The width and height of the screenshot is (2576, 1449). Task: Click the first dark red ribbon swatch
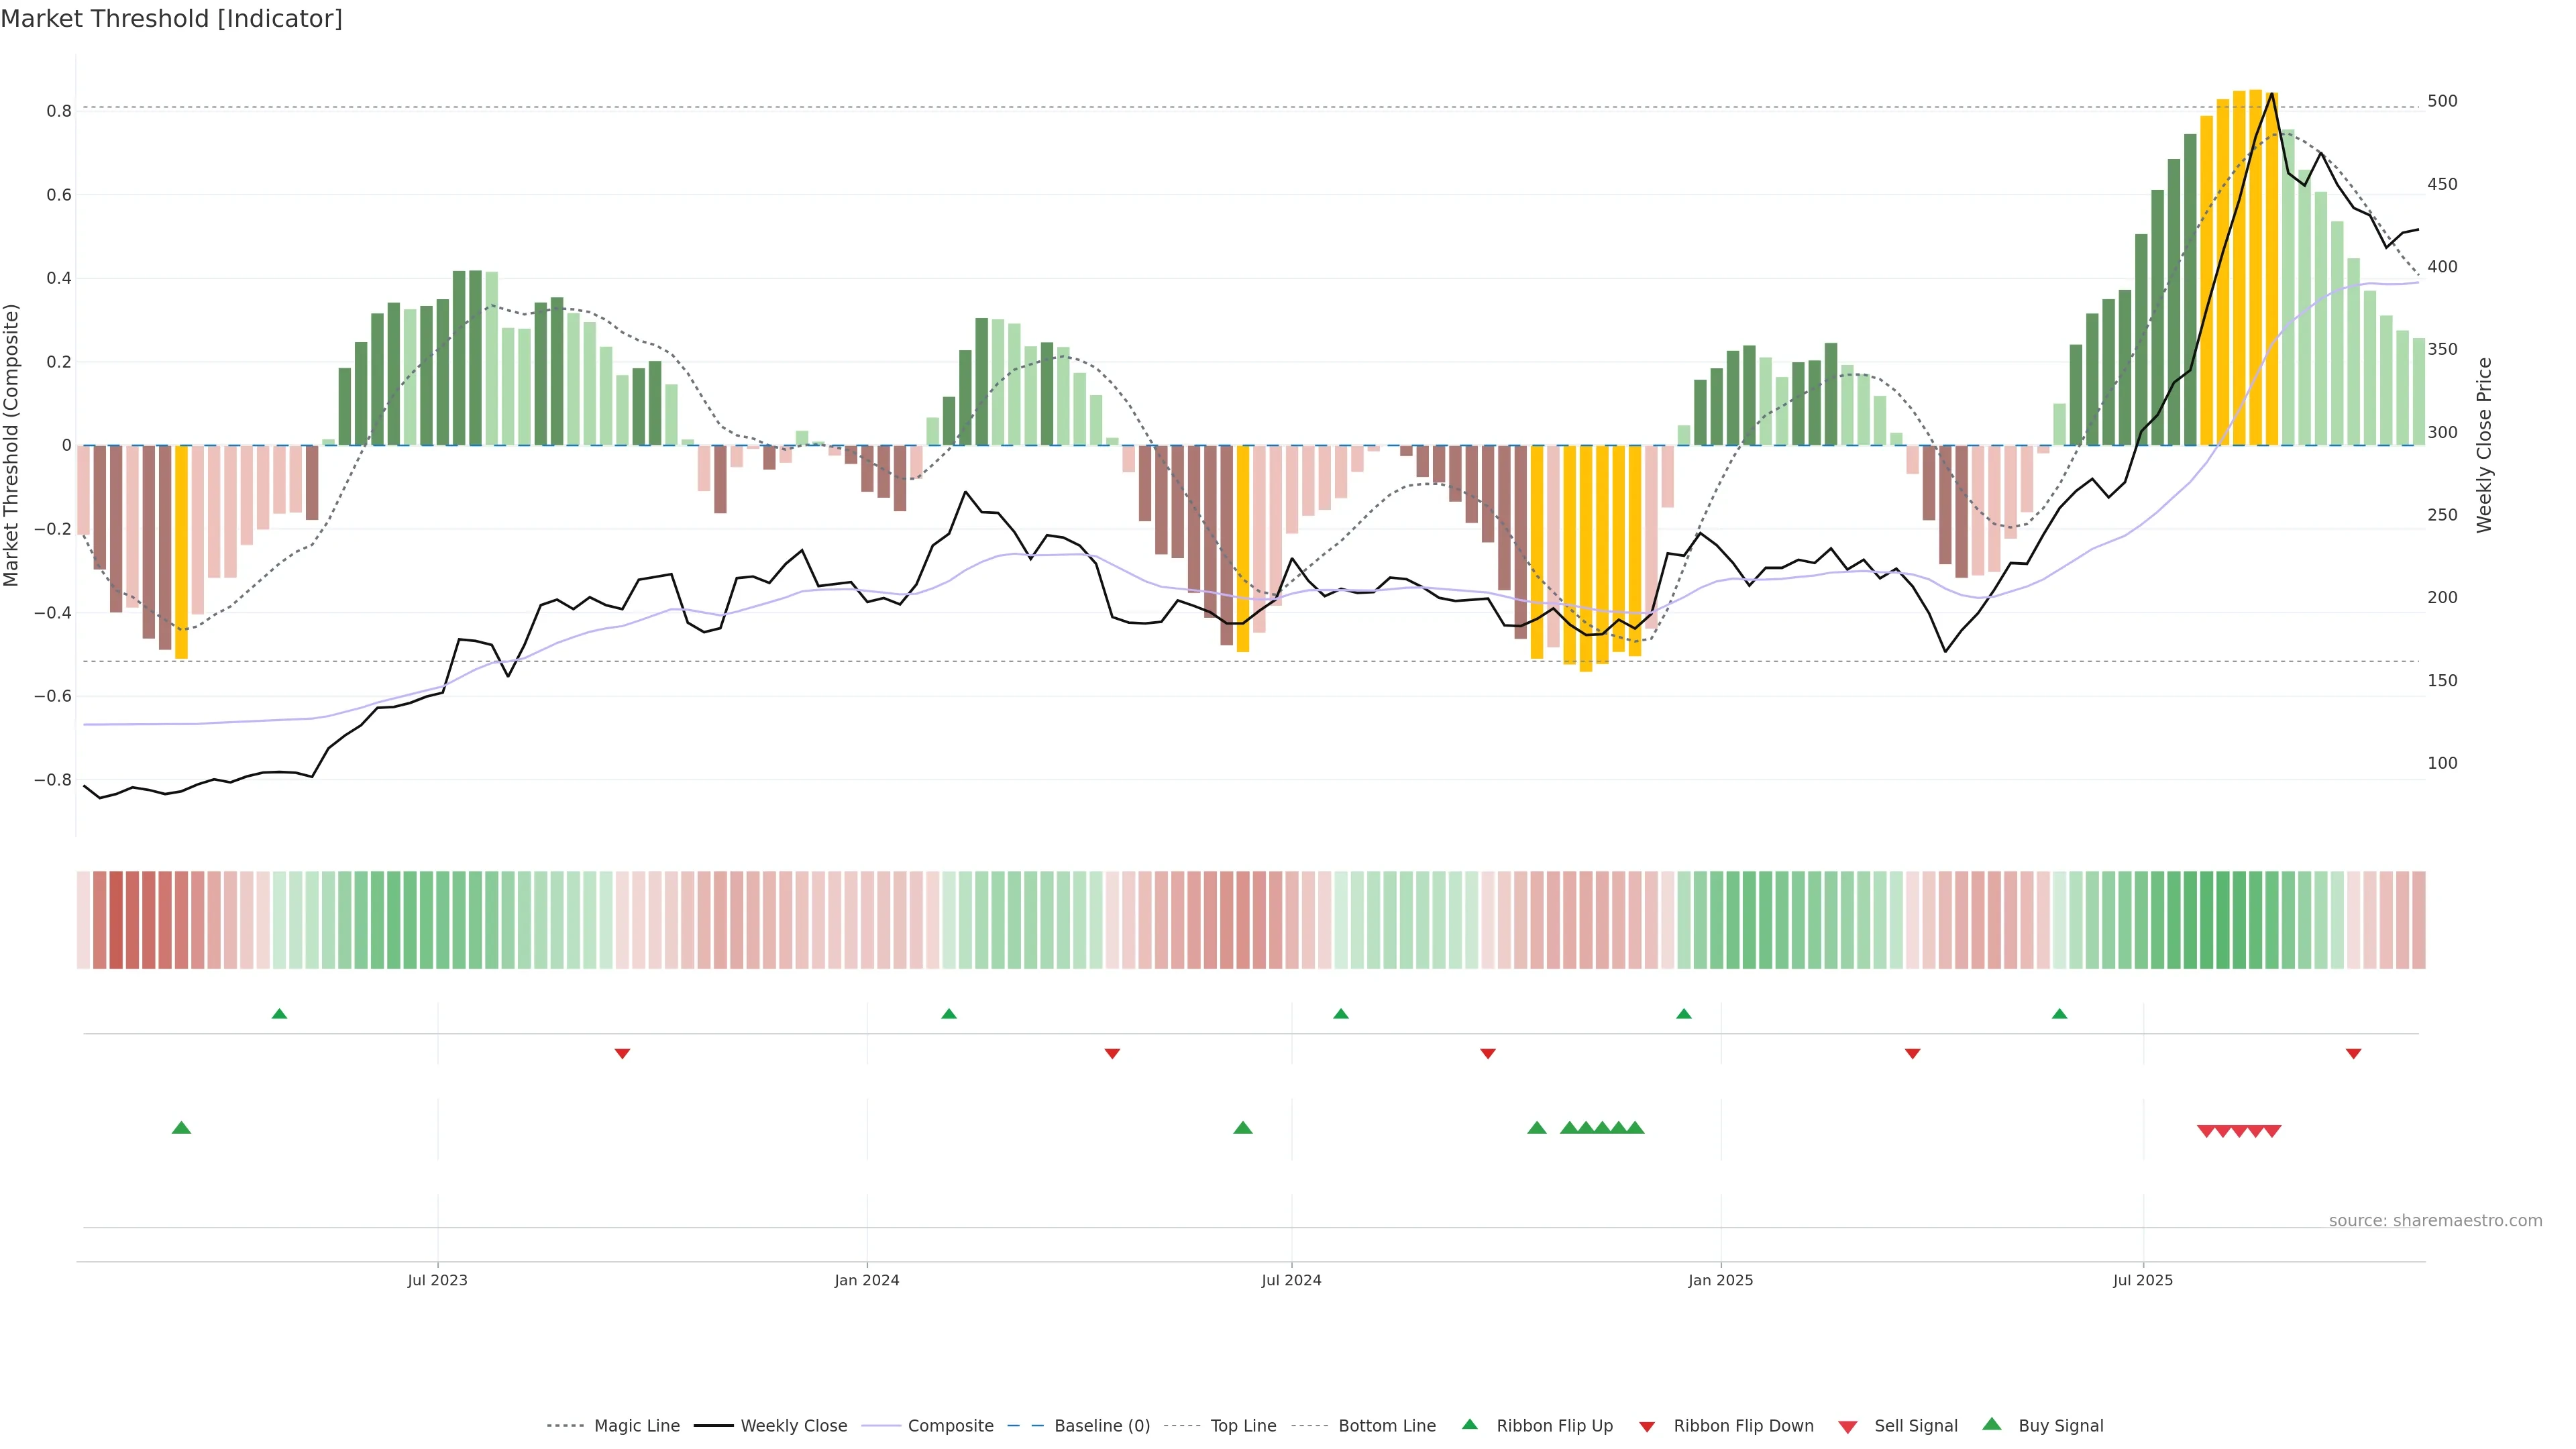[x=99, y=920]
